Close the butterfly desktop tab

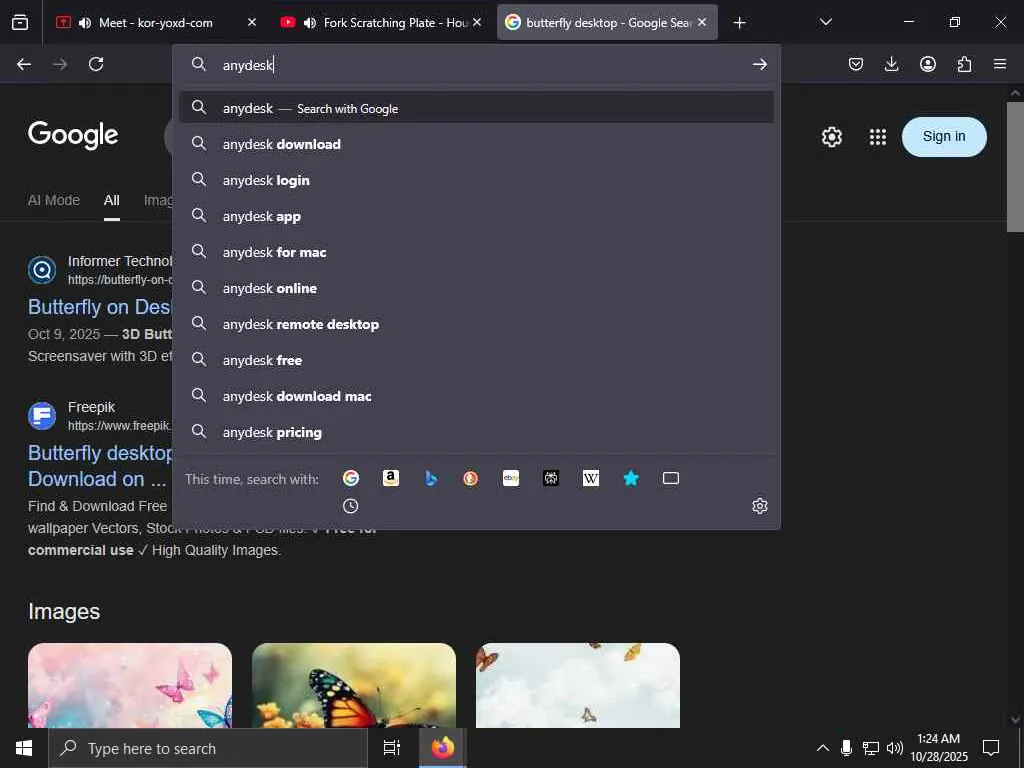pyautogui.click(x=702, y=22)
